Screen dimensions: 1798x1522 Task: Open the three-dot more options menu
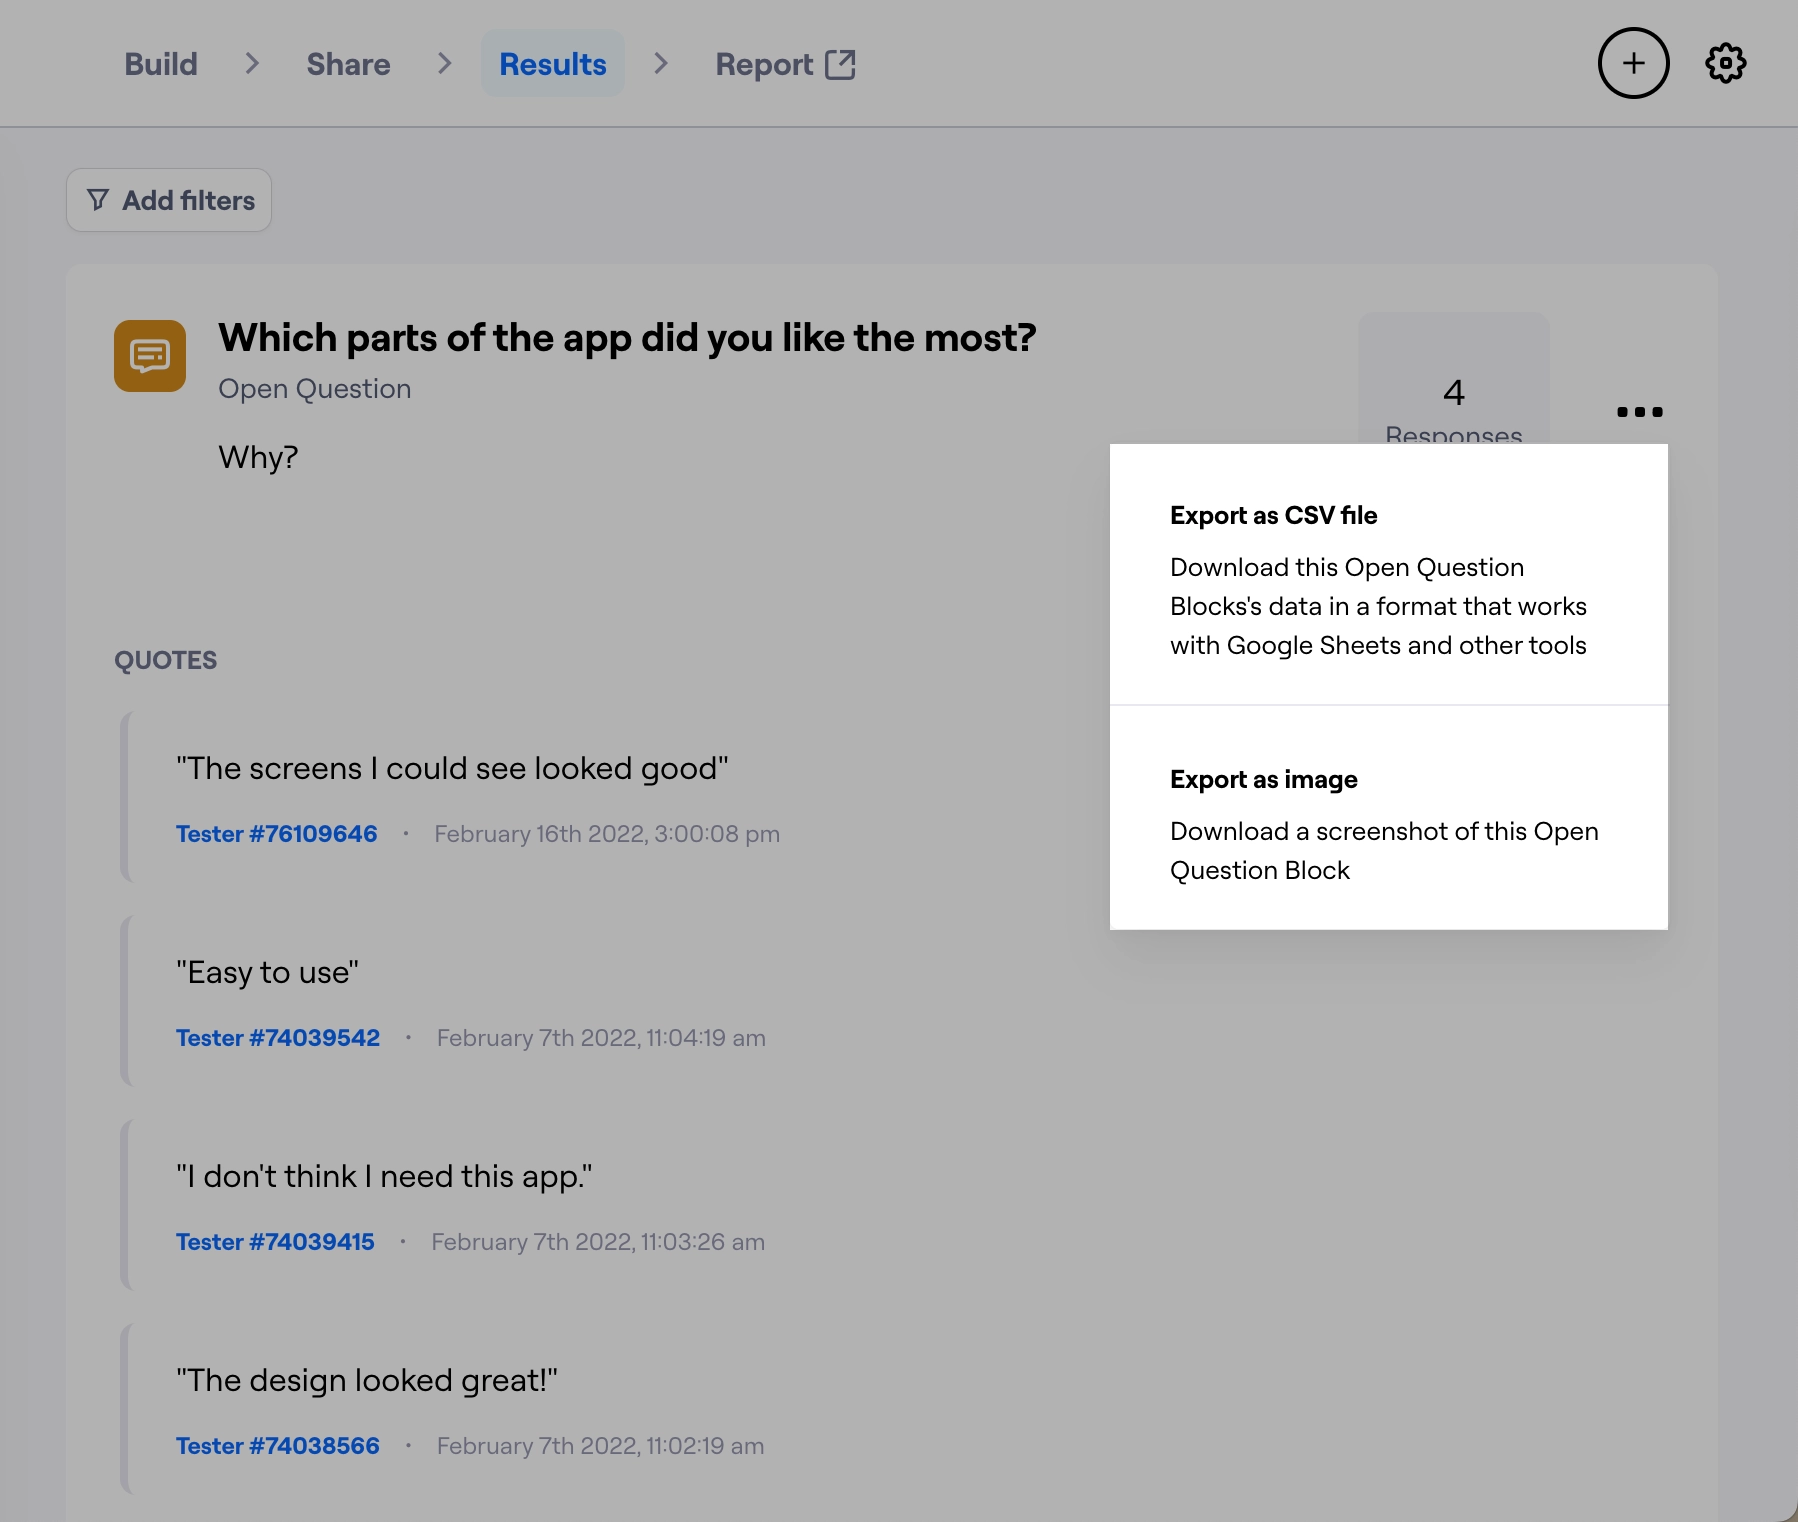pyautogui.click(x=1639, y=412)
